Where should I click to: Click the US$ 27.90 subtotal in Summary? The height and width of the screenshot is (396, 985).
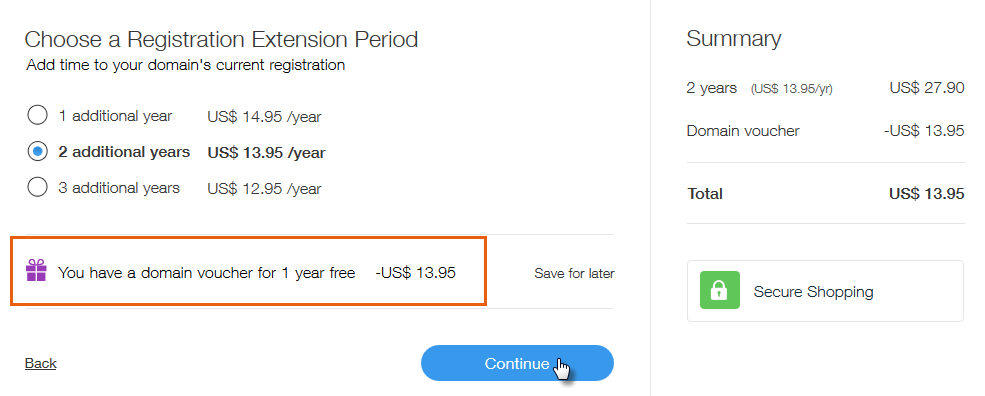point(927,87)
